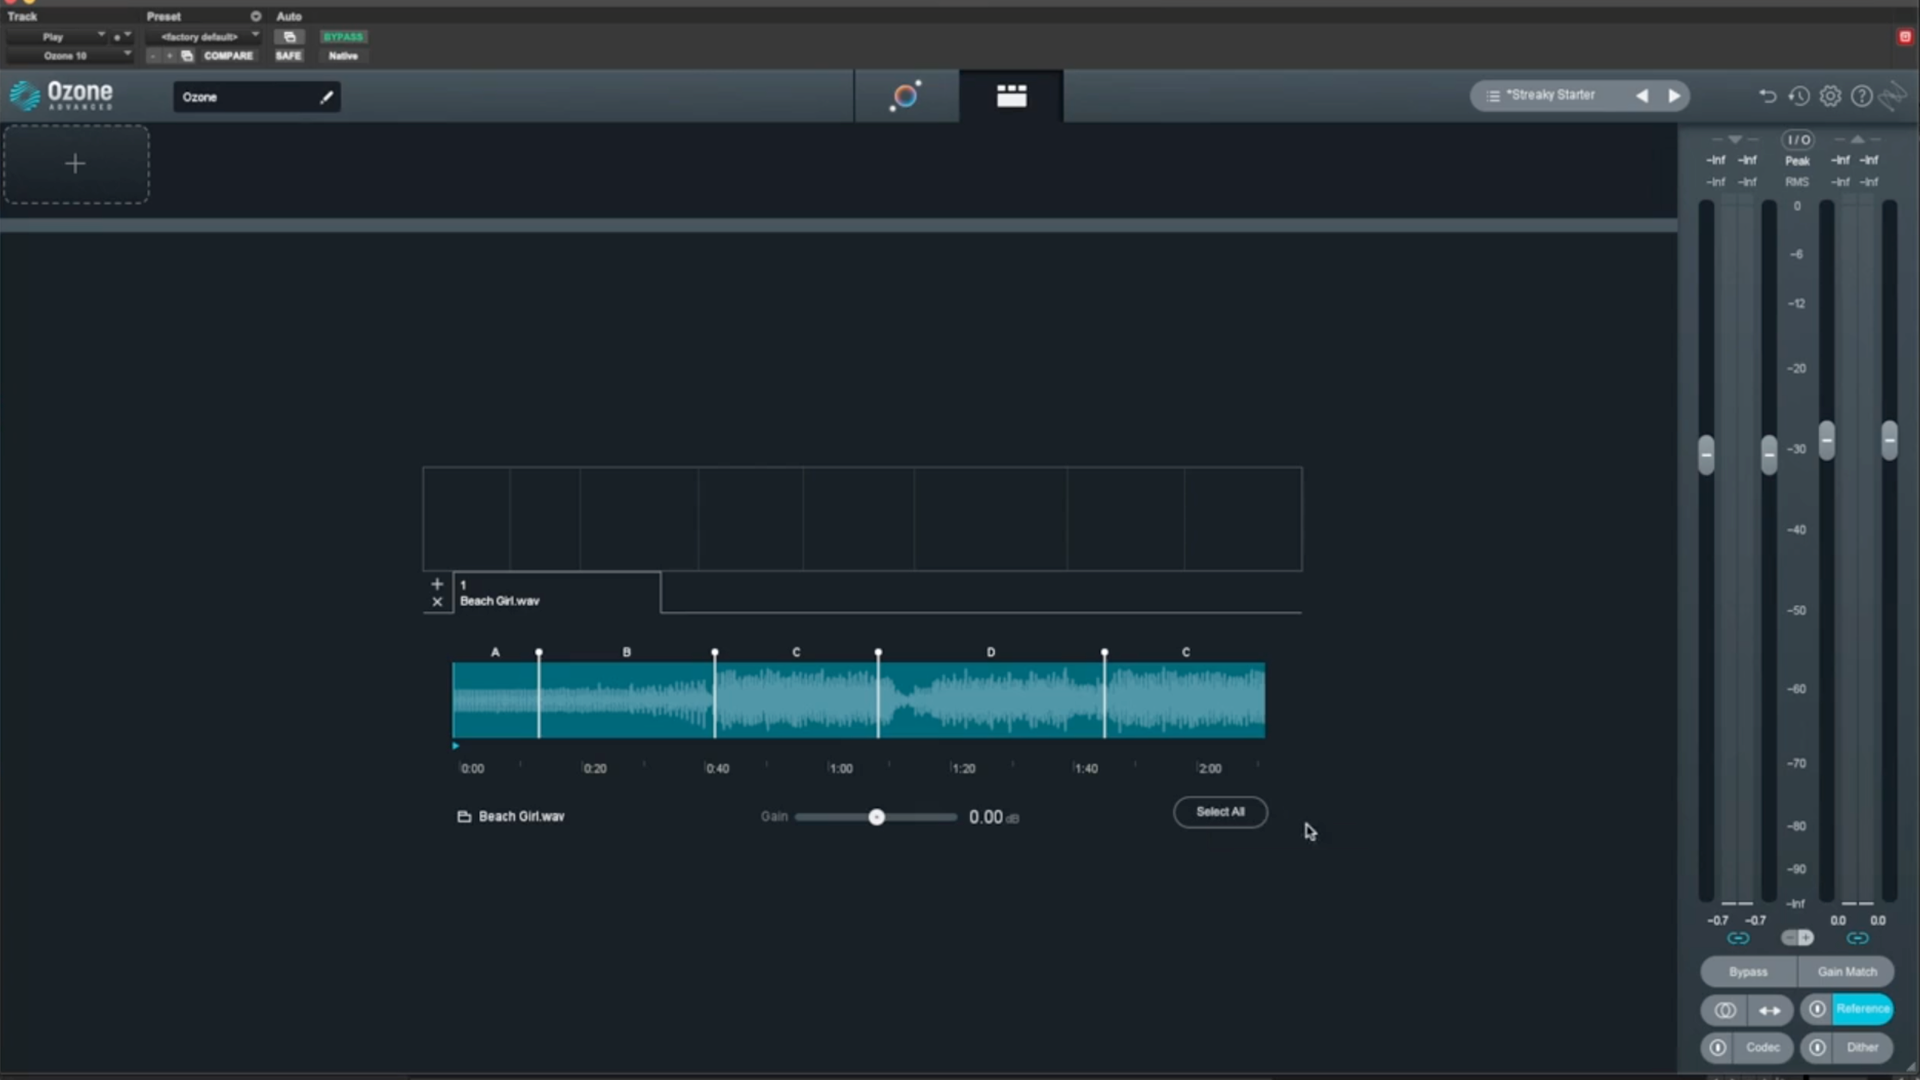Click the Gain Match button

click(x=1846, y=972)
